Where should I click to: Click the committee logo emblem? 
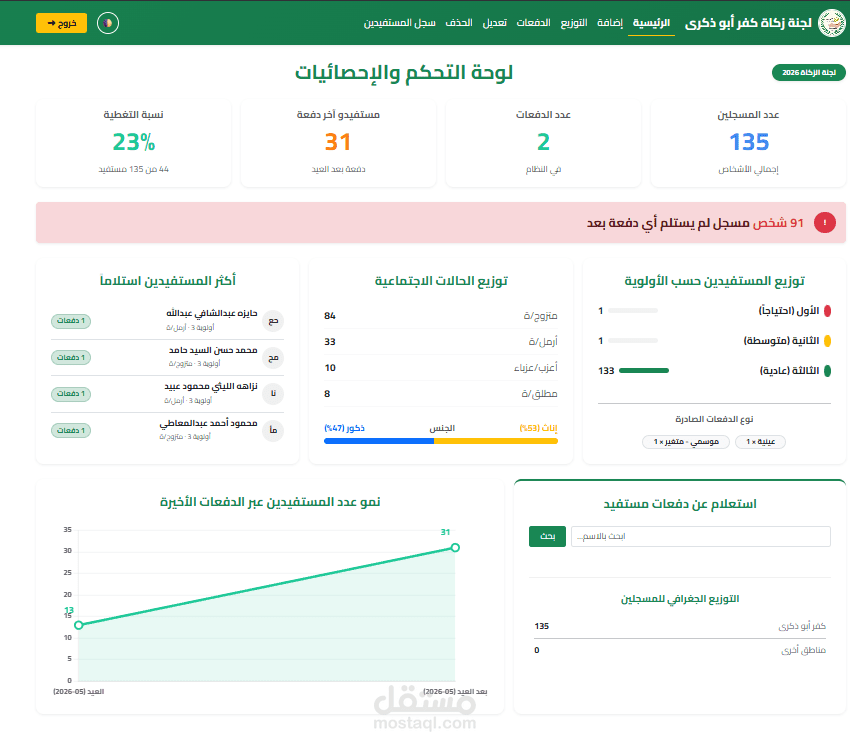(x=831, y=23)
